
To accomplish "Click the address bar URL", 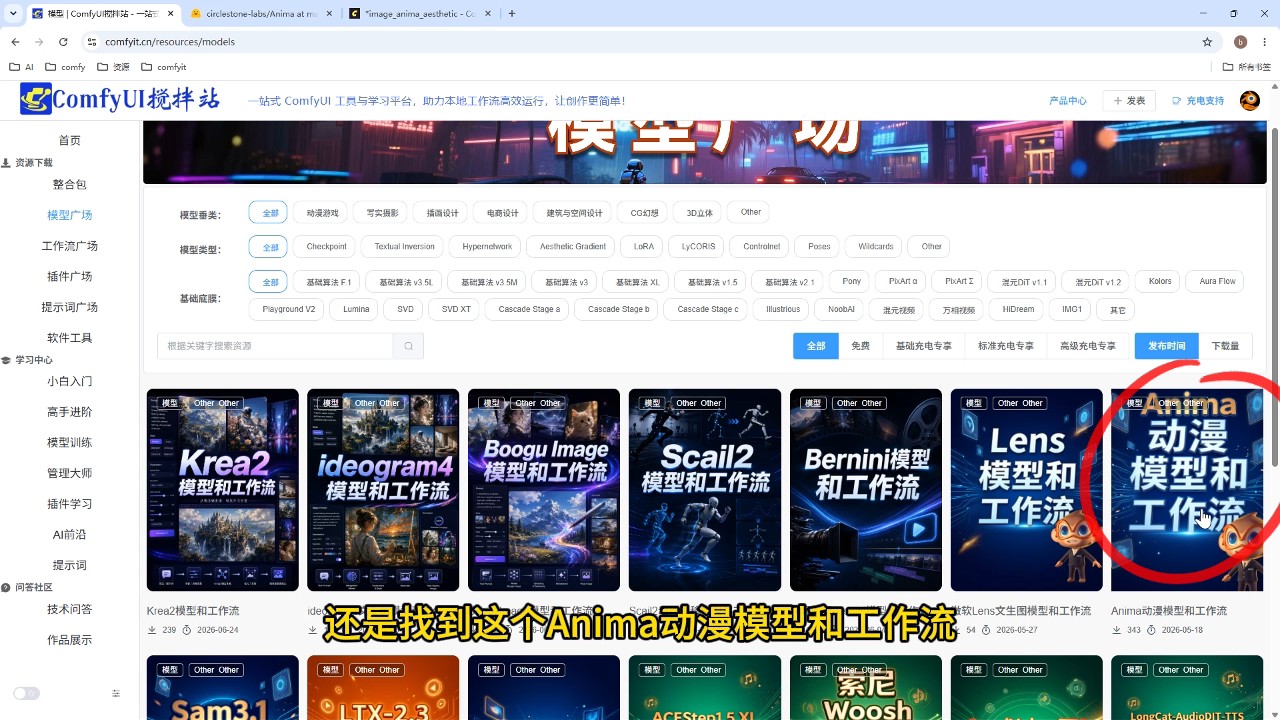I will point(170,42).
